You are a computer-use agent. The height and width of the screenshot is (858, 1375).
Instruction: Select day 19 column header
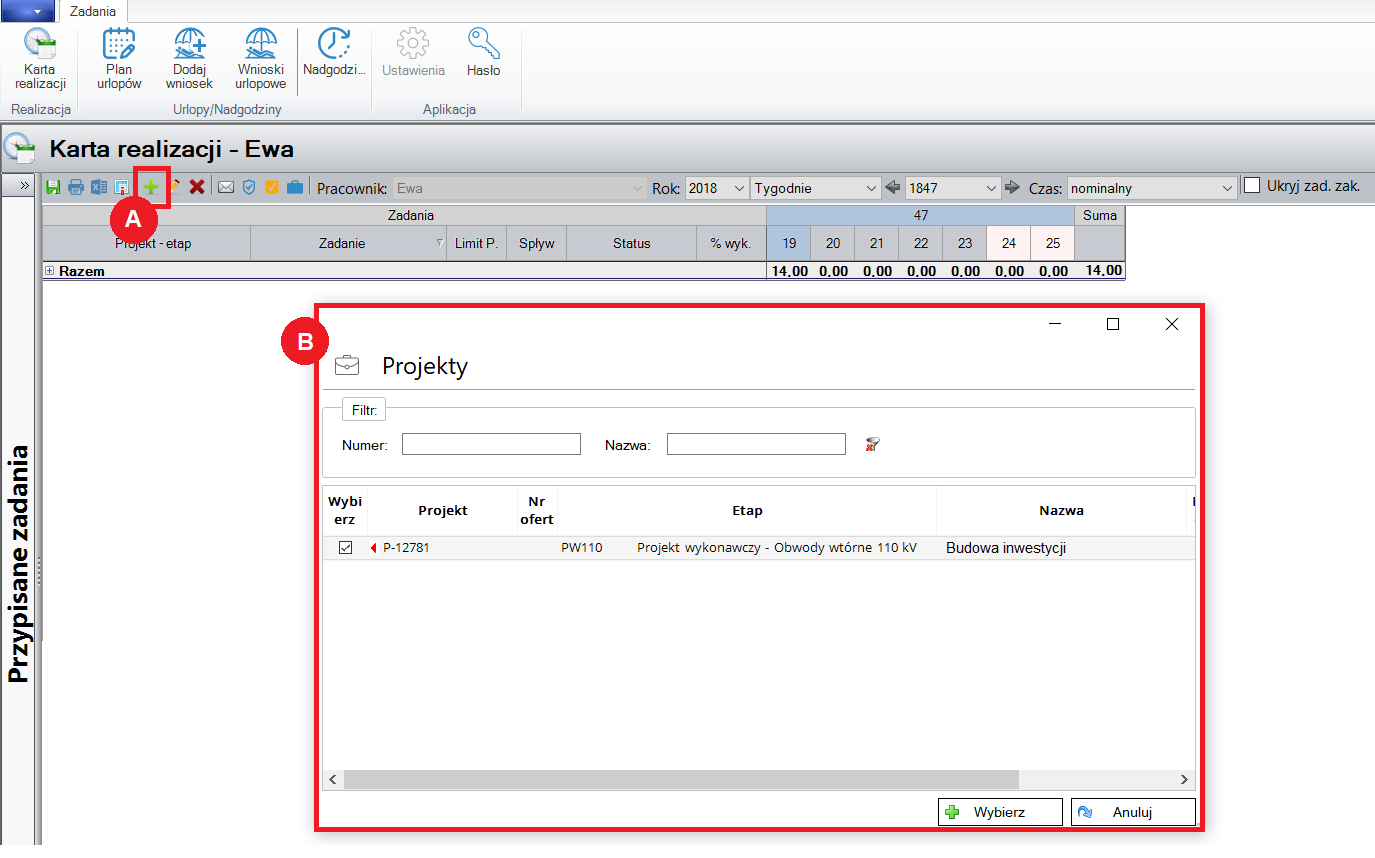click(788, 243)
